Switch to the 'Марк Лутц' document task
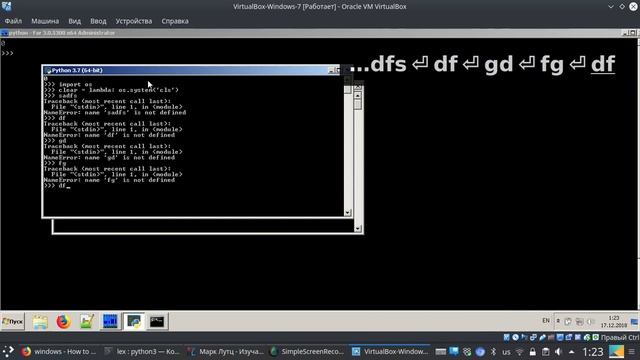The image size is (640, 360). point(225,351)
